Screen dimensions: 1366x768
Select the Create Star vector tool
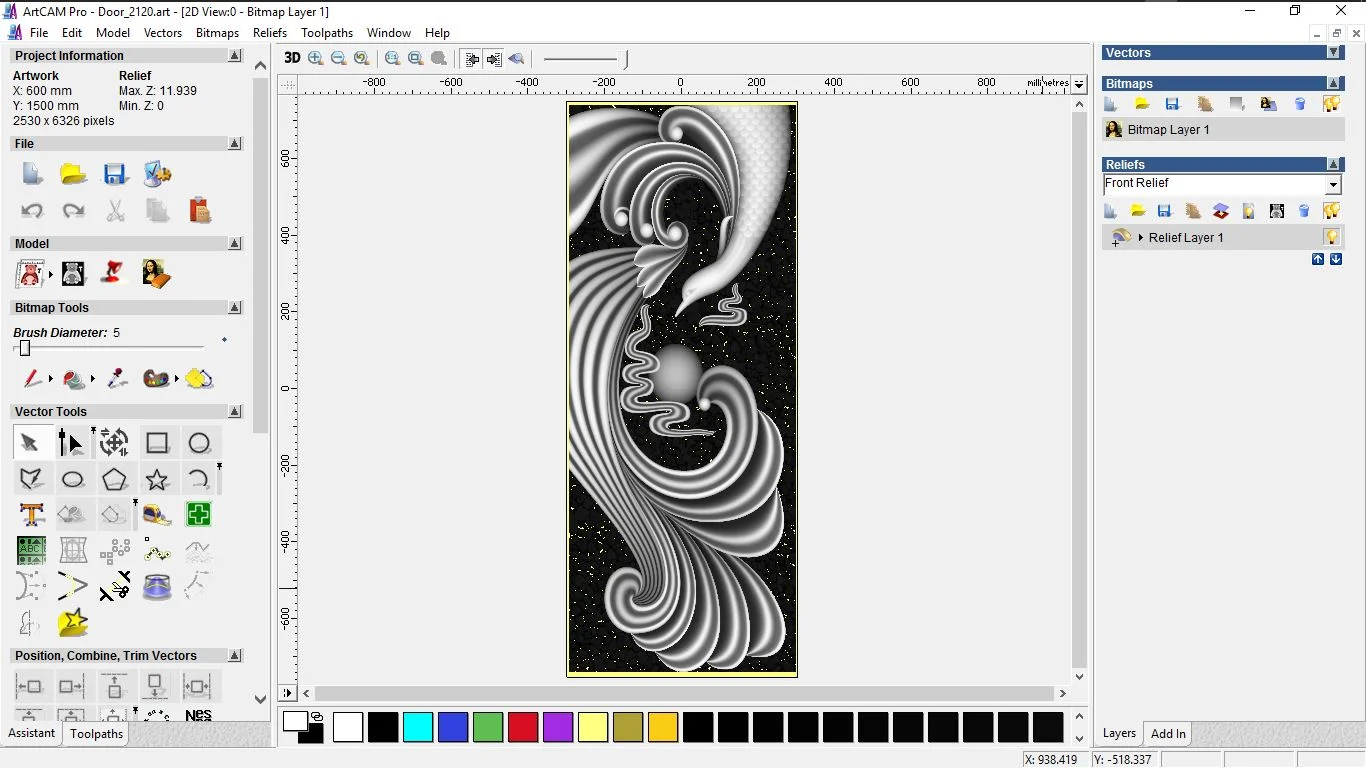(x=157, y=479)
